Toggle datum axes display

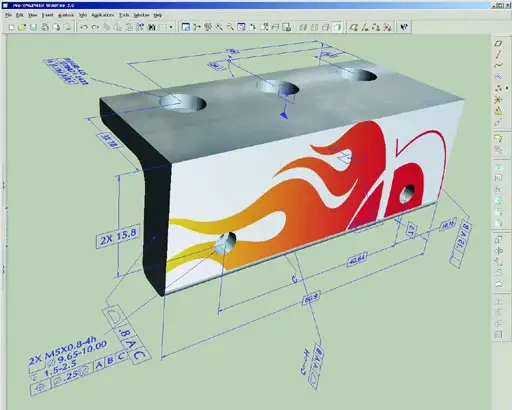pyautogui.click(x=365, y=27)
